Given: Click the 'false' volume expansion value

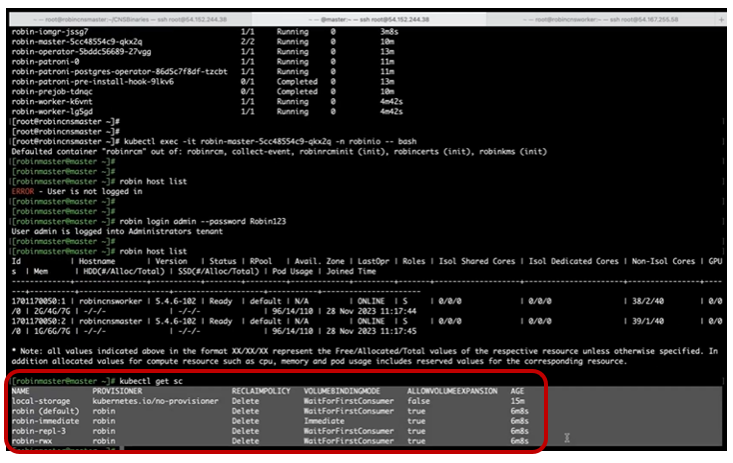Looking at the screenshot, I should coord(418,401).
